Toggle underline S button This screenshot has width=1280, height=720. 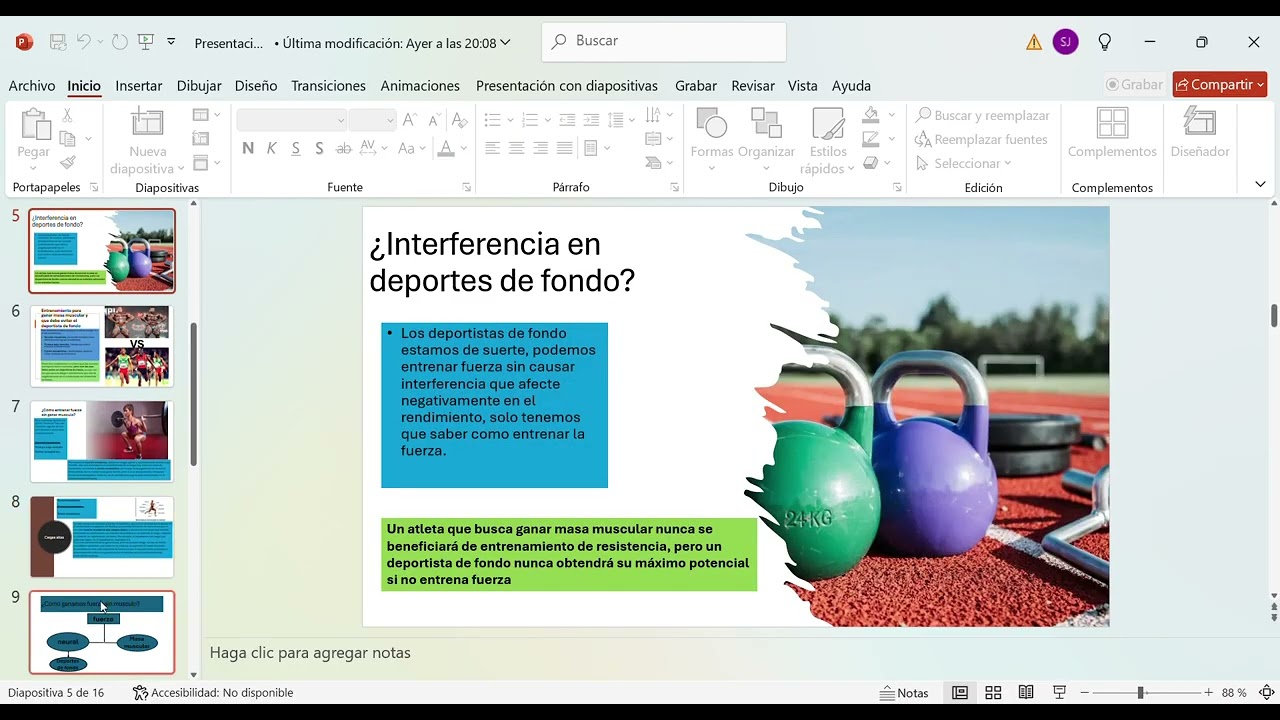(x=296, y=148)
